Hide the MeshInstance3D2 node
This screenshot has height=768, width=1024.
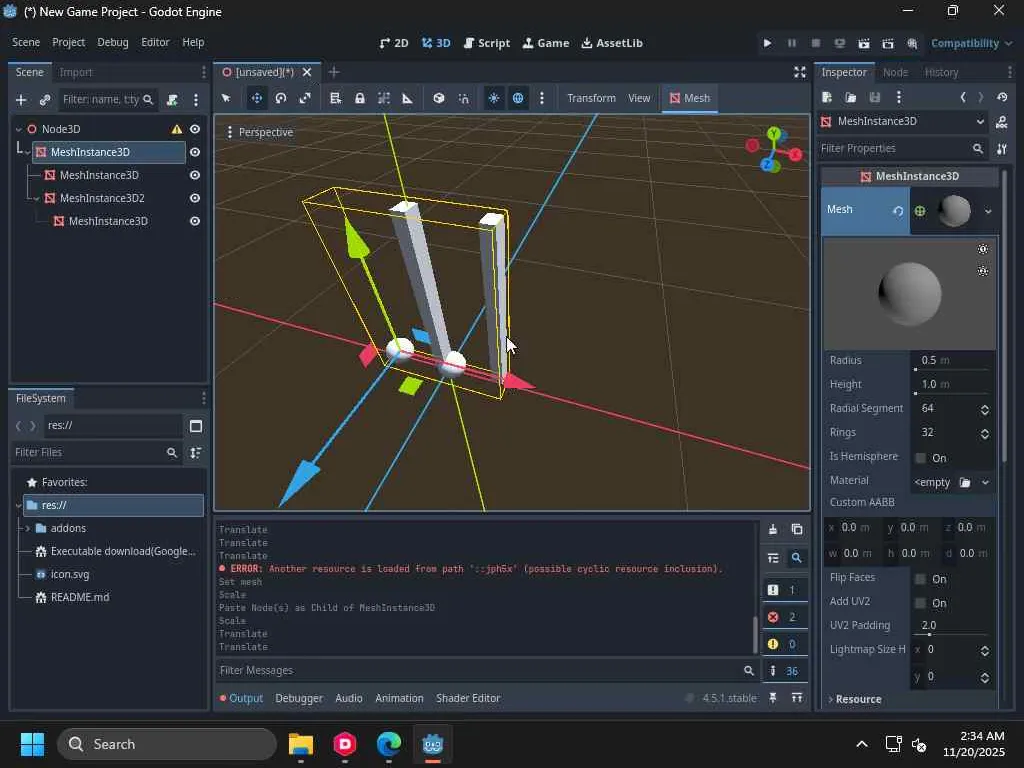click(x=195, y=198)
